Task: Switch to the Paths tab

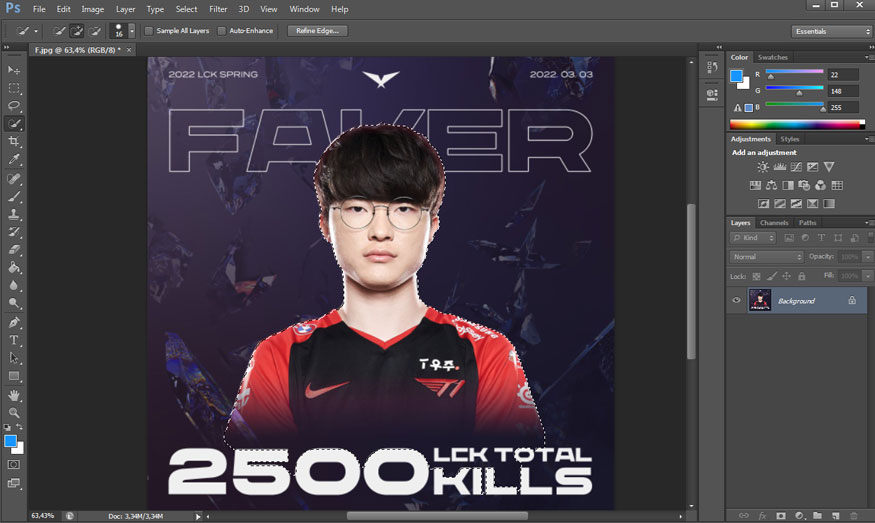Action: [x=807, y=223]
